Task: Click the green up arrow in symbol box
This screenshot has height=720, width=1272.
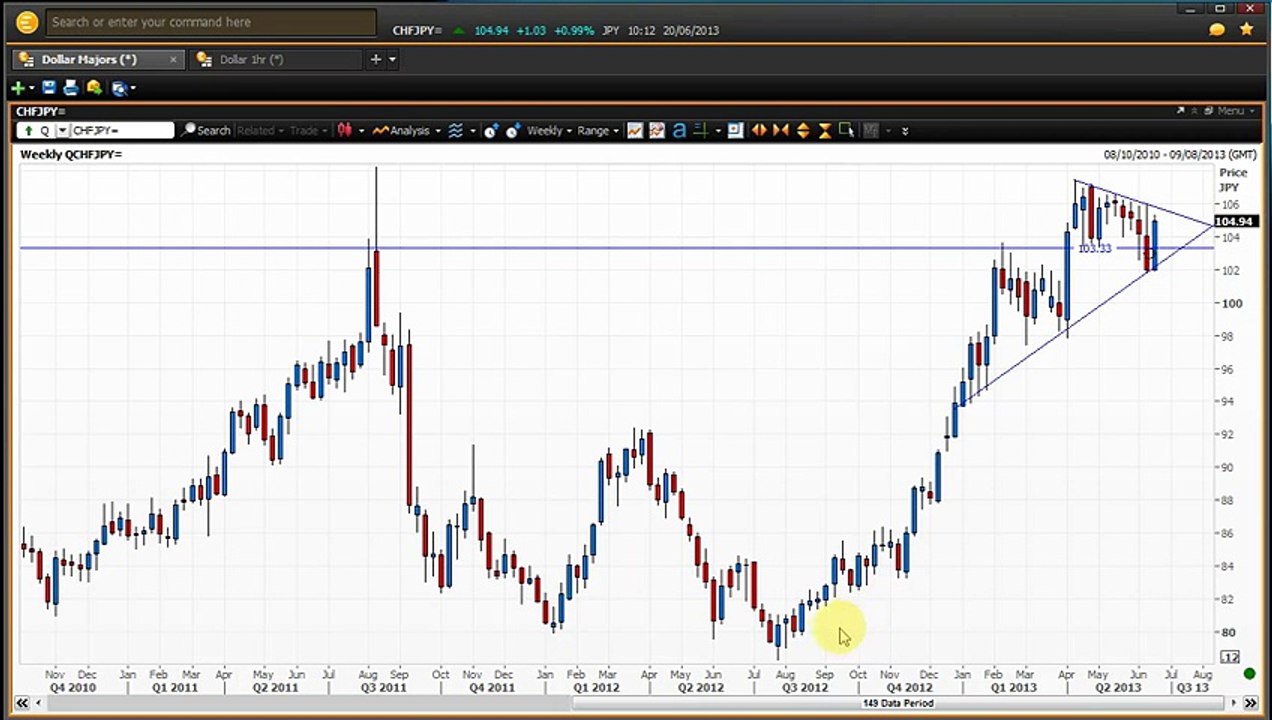Action: tap(28, 130)
